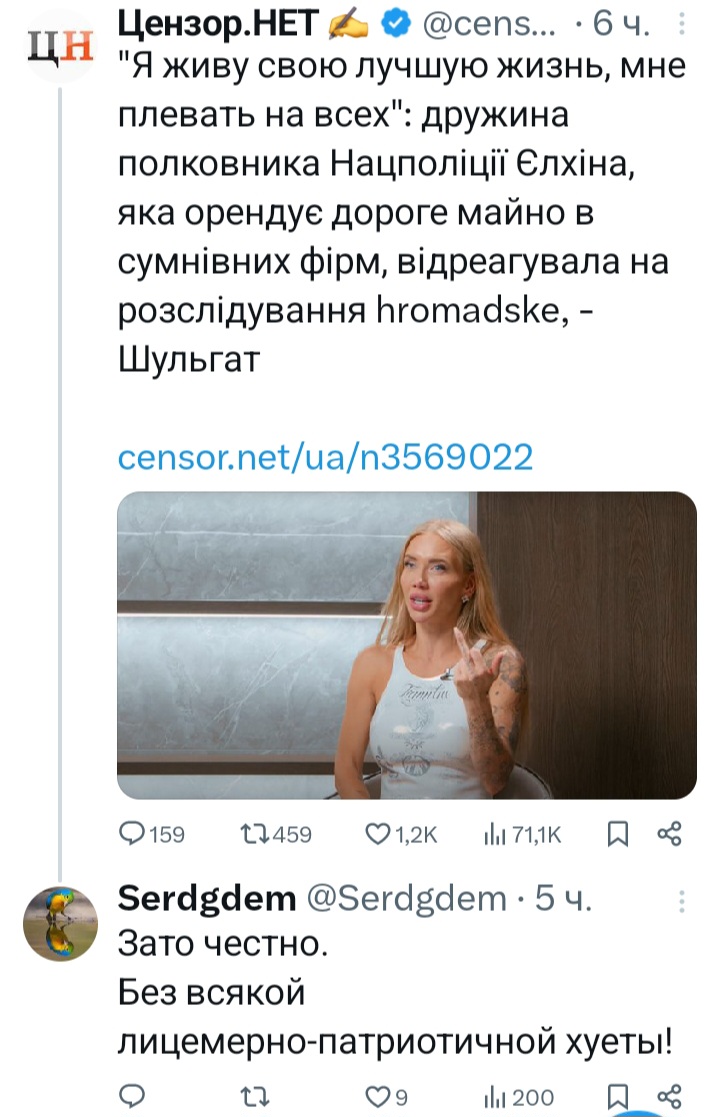
Task: Open the censor.net/ua/n3569022 link
Action: (x=325, y=457)
